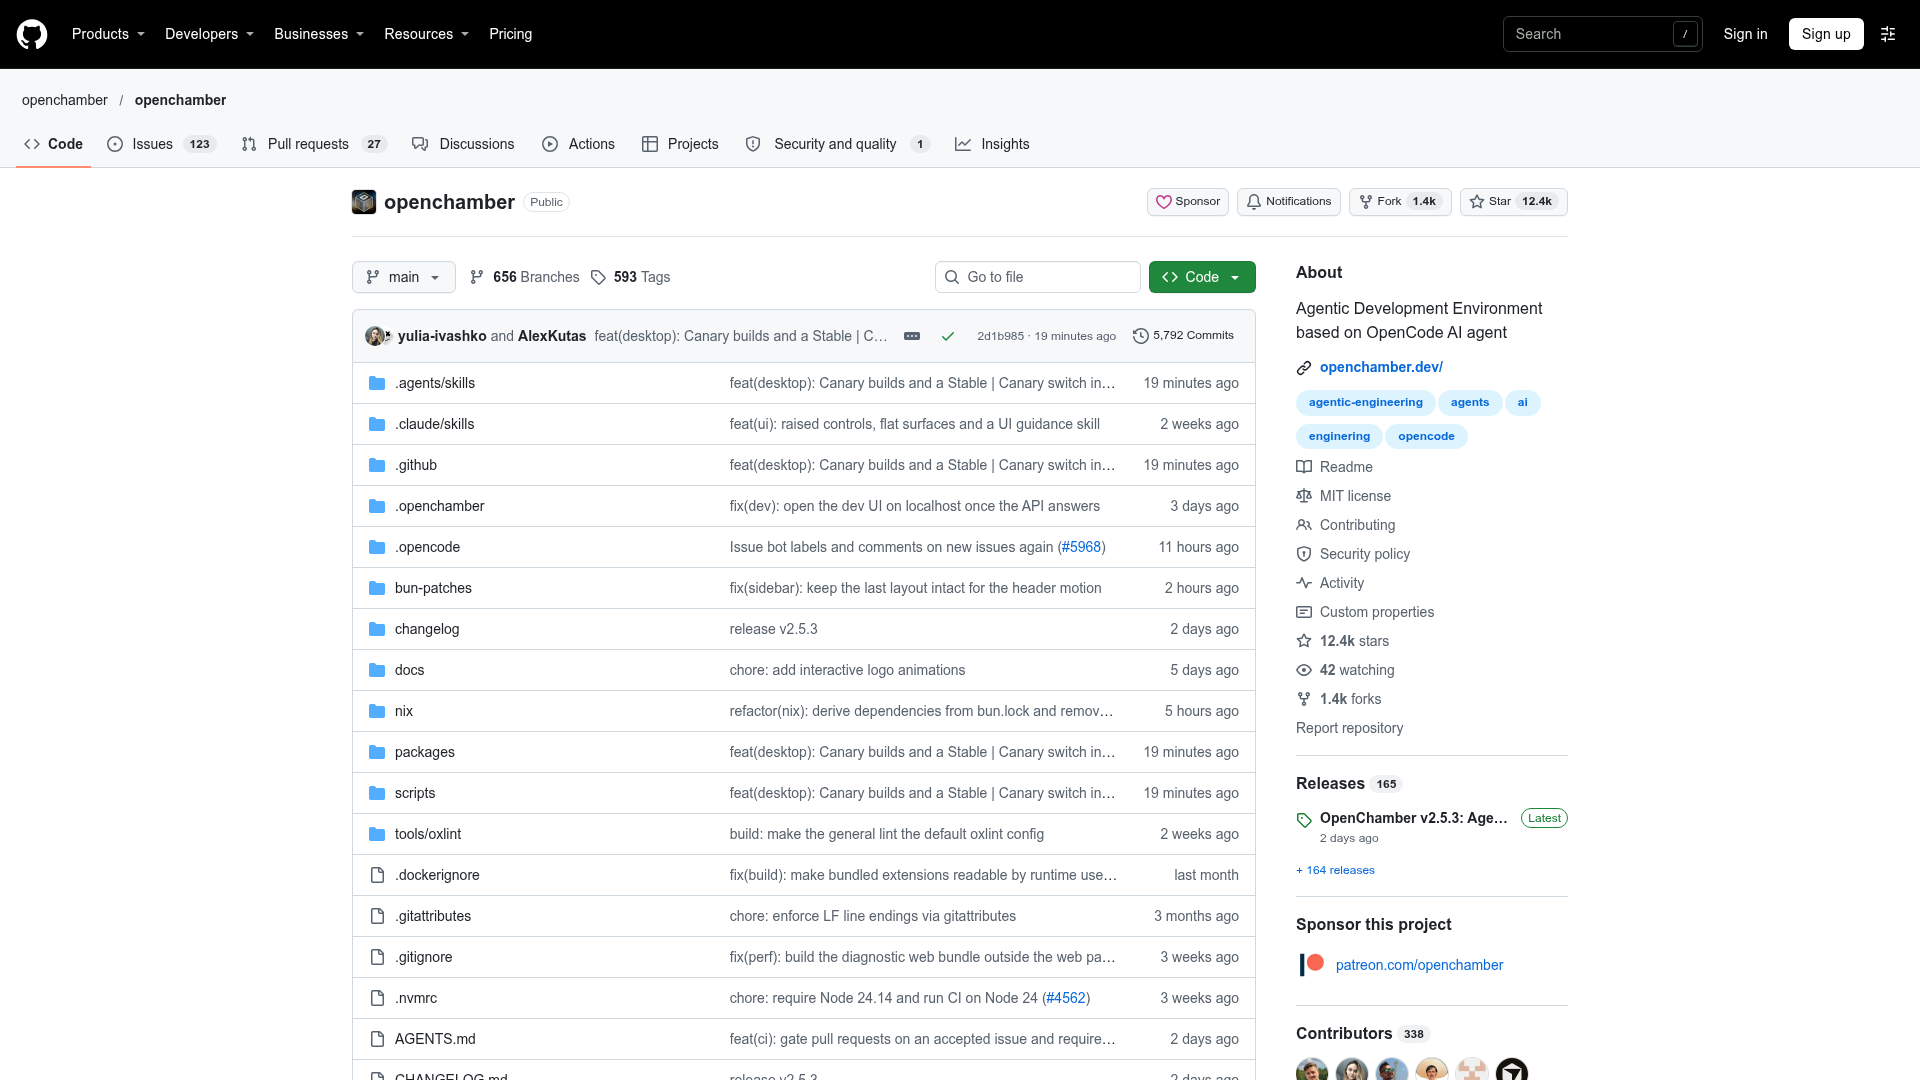Open the + 164 releases link
Viewport: 1920px width, 1080px height.
pyautogui.click(x=1335, y=870)
